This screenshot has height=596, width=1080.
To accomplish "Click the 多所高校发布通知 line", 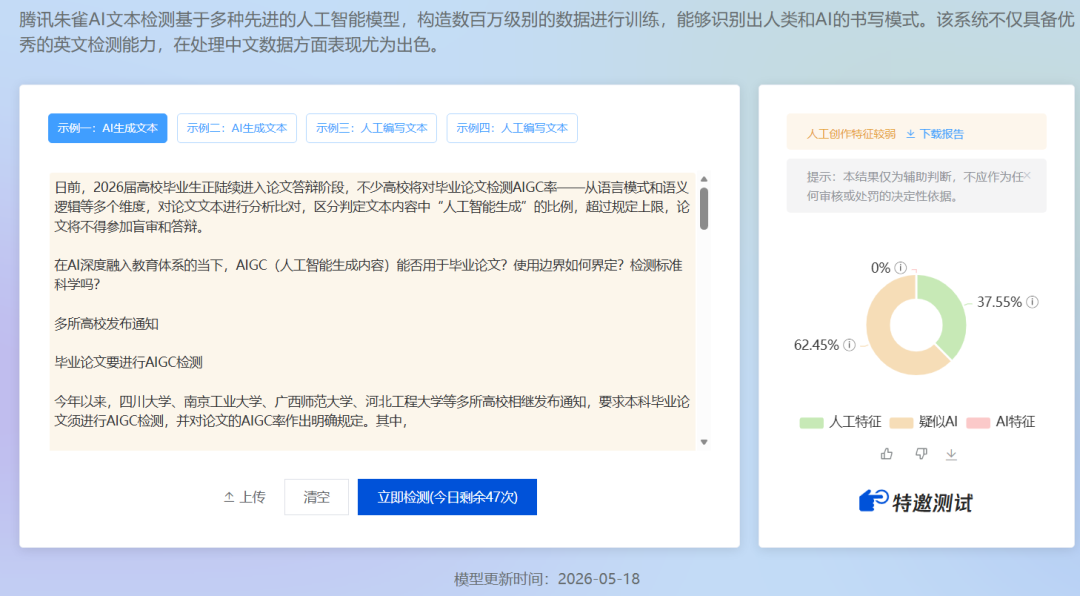I will click(107, 324).
